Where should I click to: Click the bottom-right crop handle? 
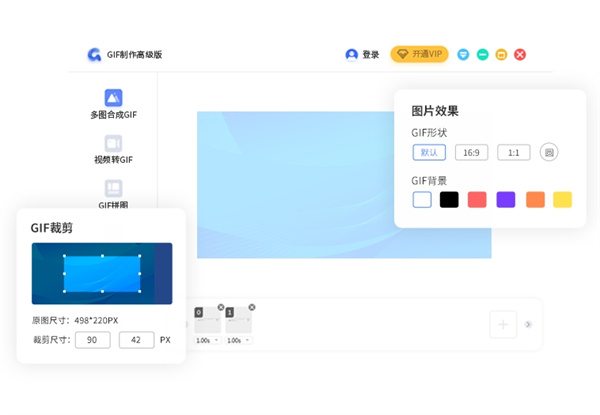(x=140, y=291)
